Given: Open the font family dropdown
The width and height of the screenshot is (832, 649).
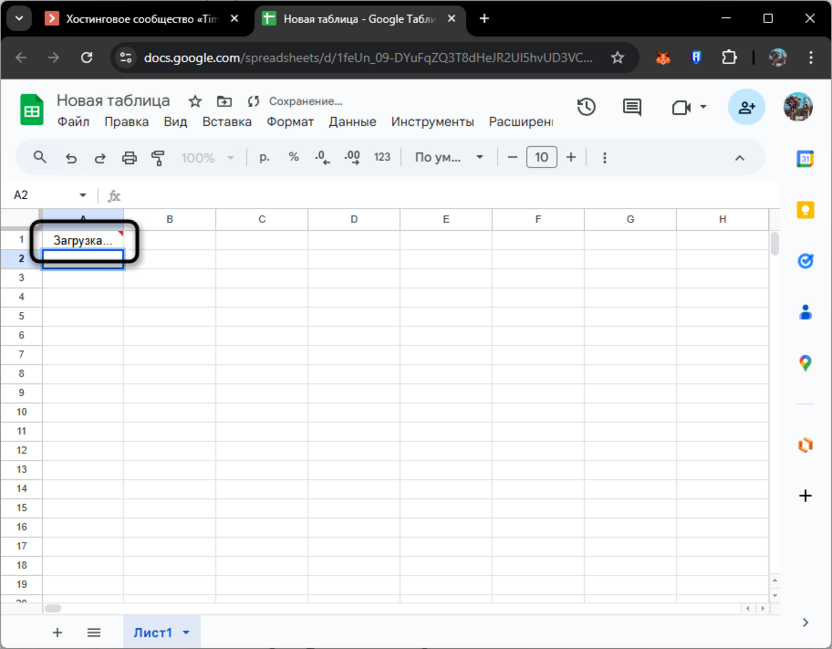Looking at the screenshot, I should tap(448, 157).
